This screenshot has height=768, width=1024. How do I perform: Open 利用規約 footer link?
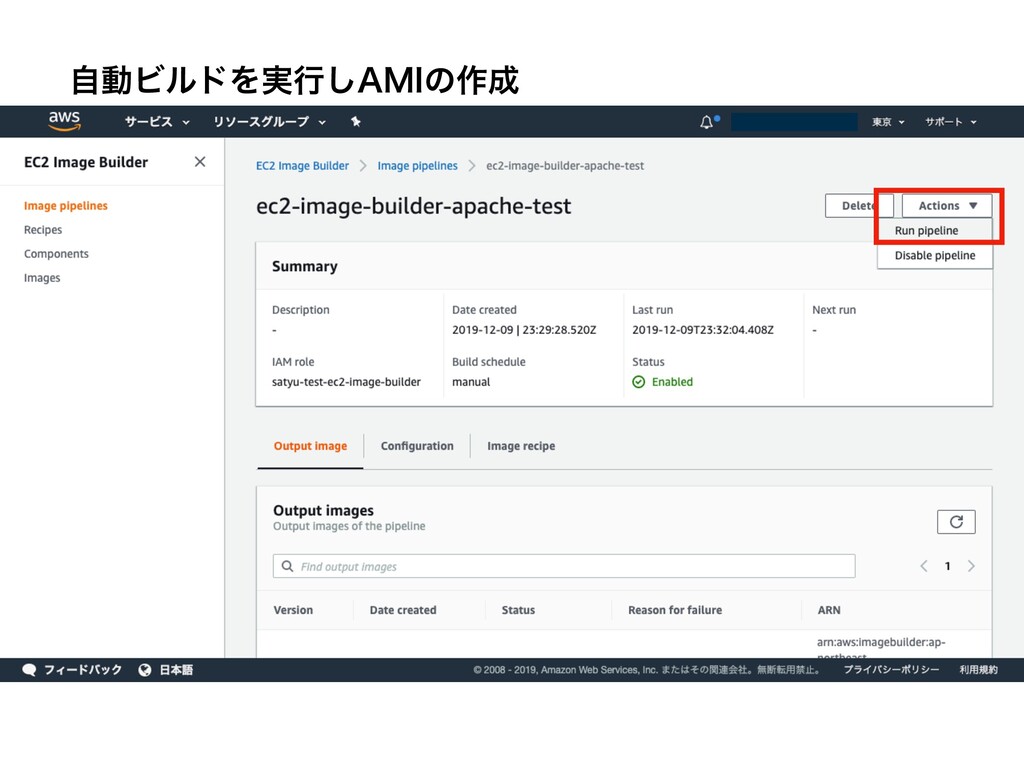pyautogui.click(x=978, y=670)
